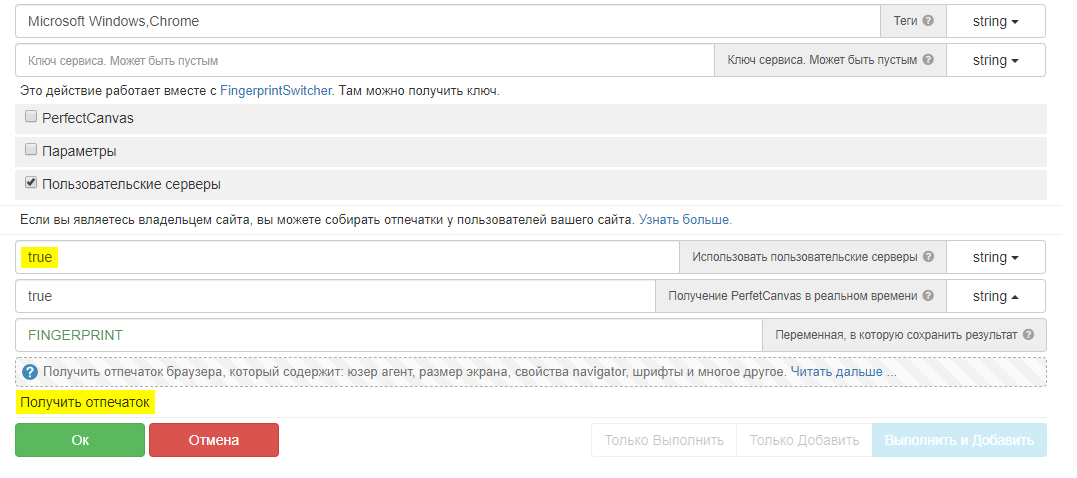Screen dimensions: 1077x478
Task: Click blue question icon in description box
Action: 30,372
